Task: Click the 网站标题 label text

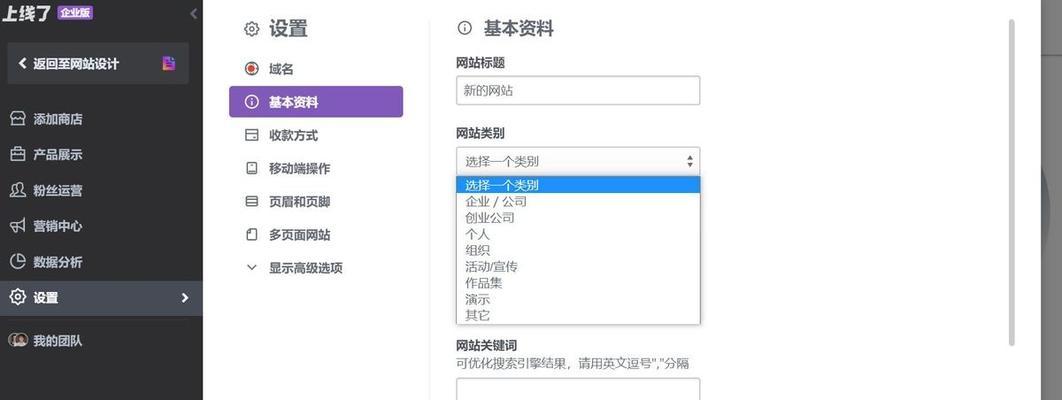Action: click(480, 63)
